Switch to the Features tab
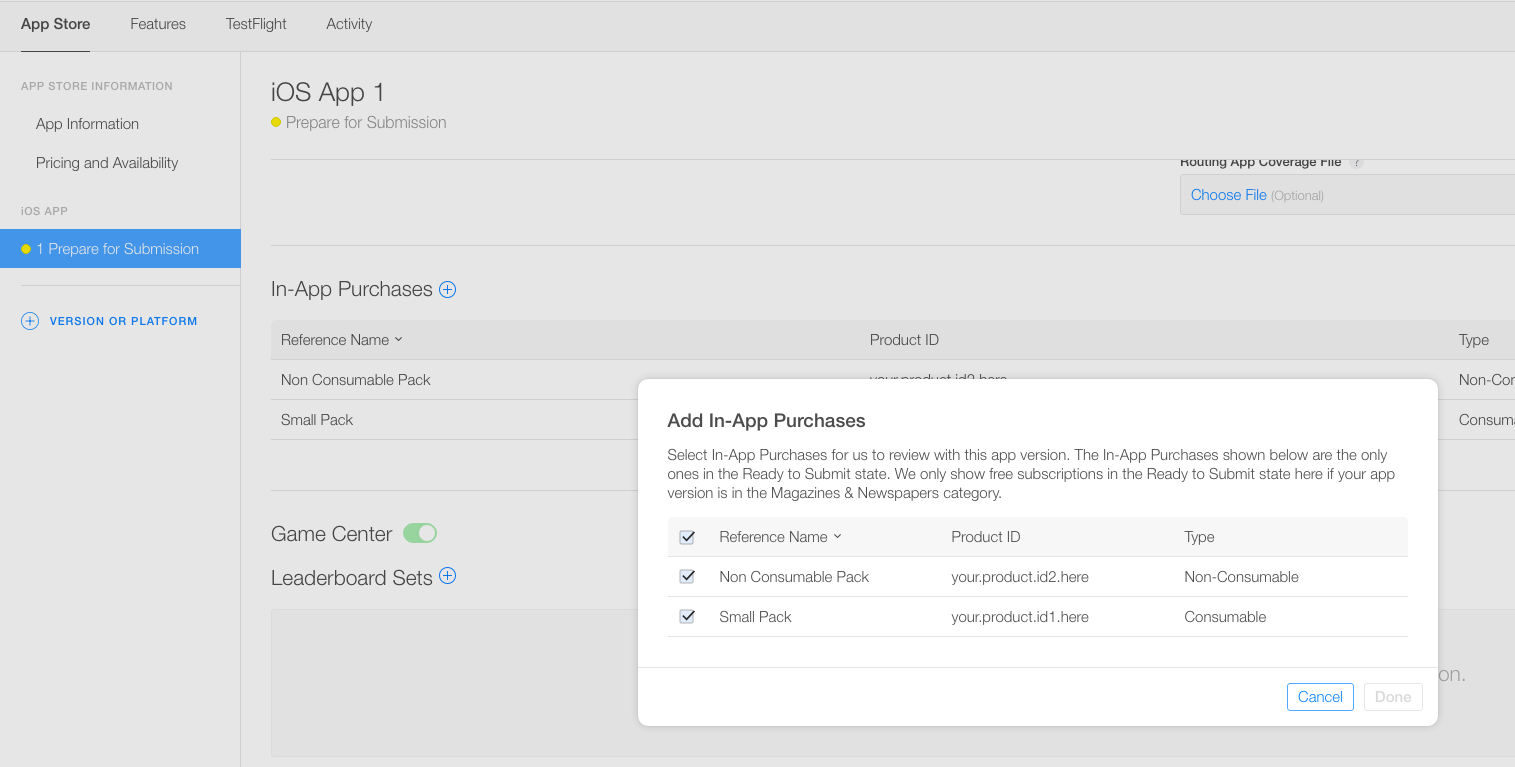 (x=157, y=23)
